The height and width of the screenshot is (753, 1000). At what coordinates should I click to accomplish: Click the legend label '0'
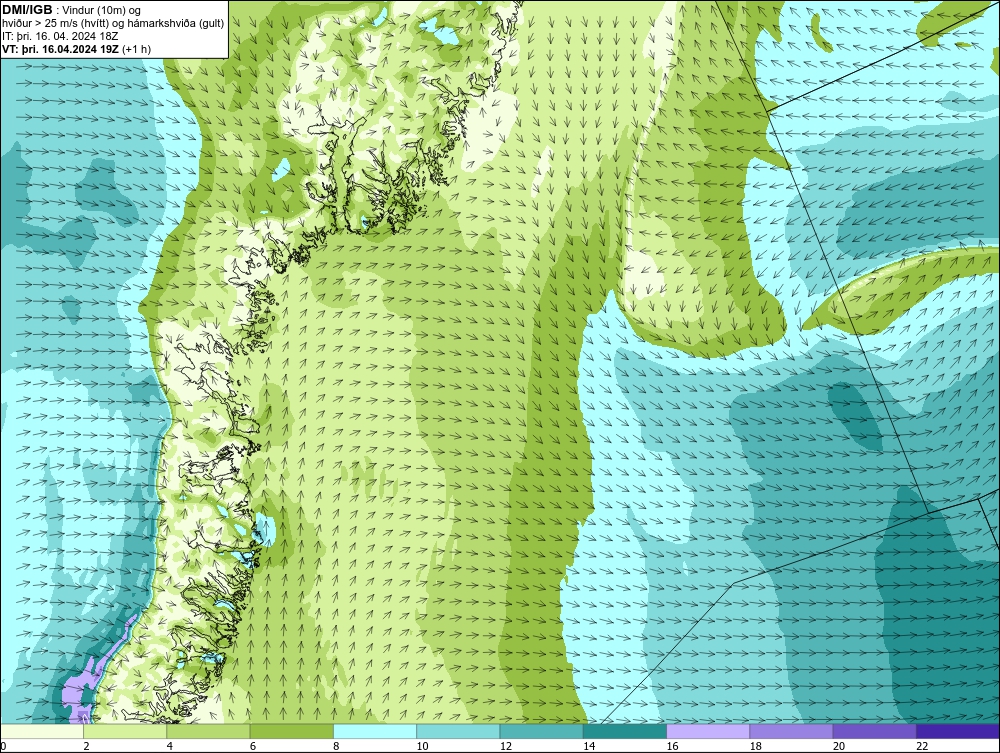[x=3, y=746]
